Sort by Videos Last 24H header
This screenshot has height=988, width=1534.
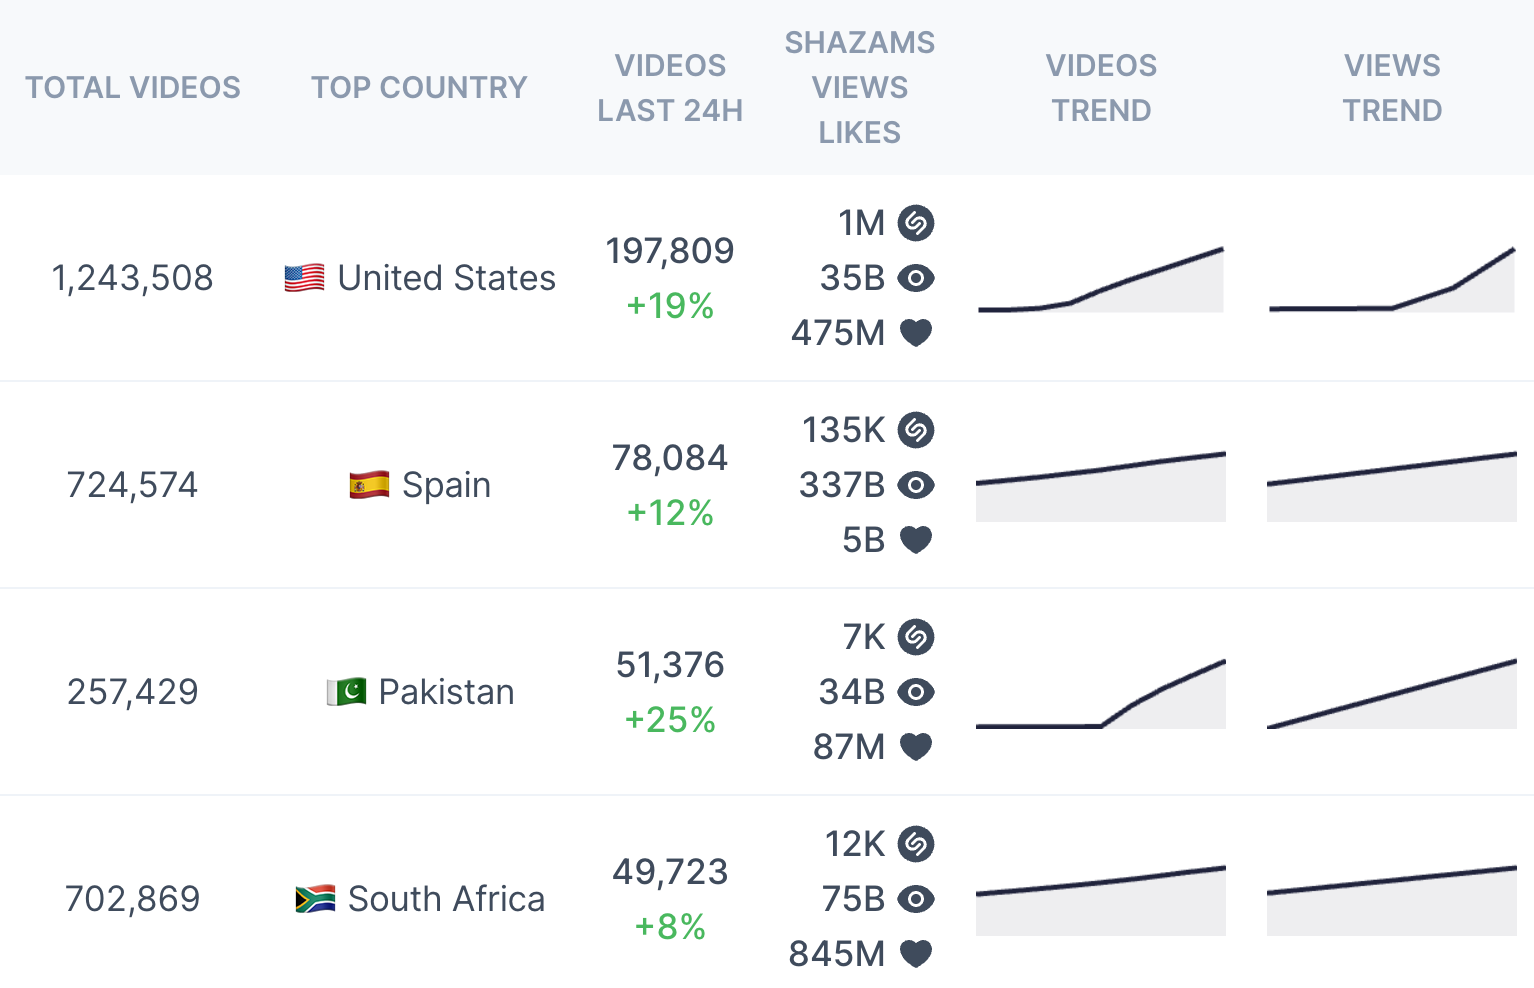coord(670,88)
